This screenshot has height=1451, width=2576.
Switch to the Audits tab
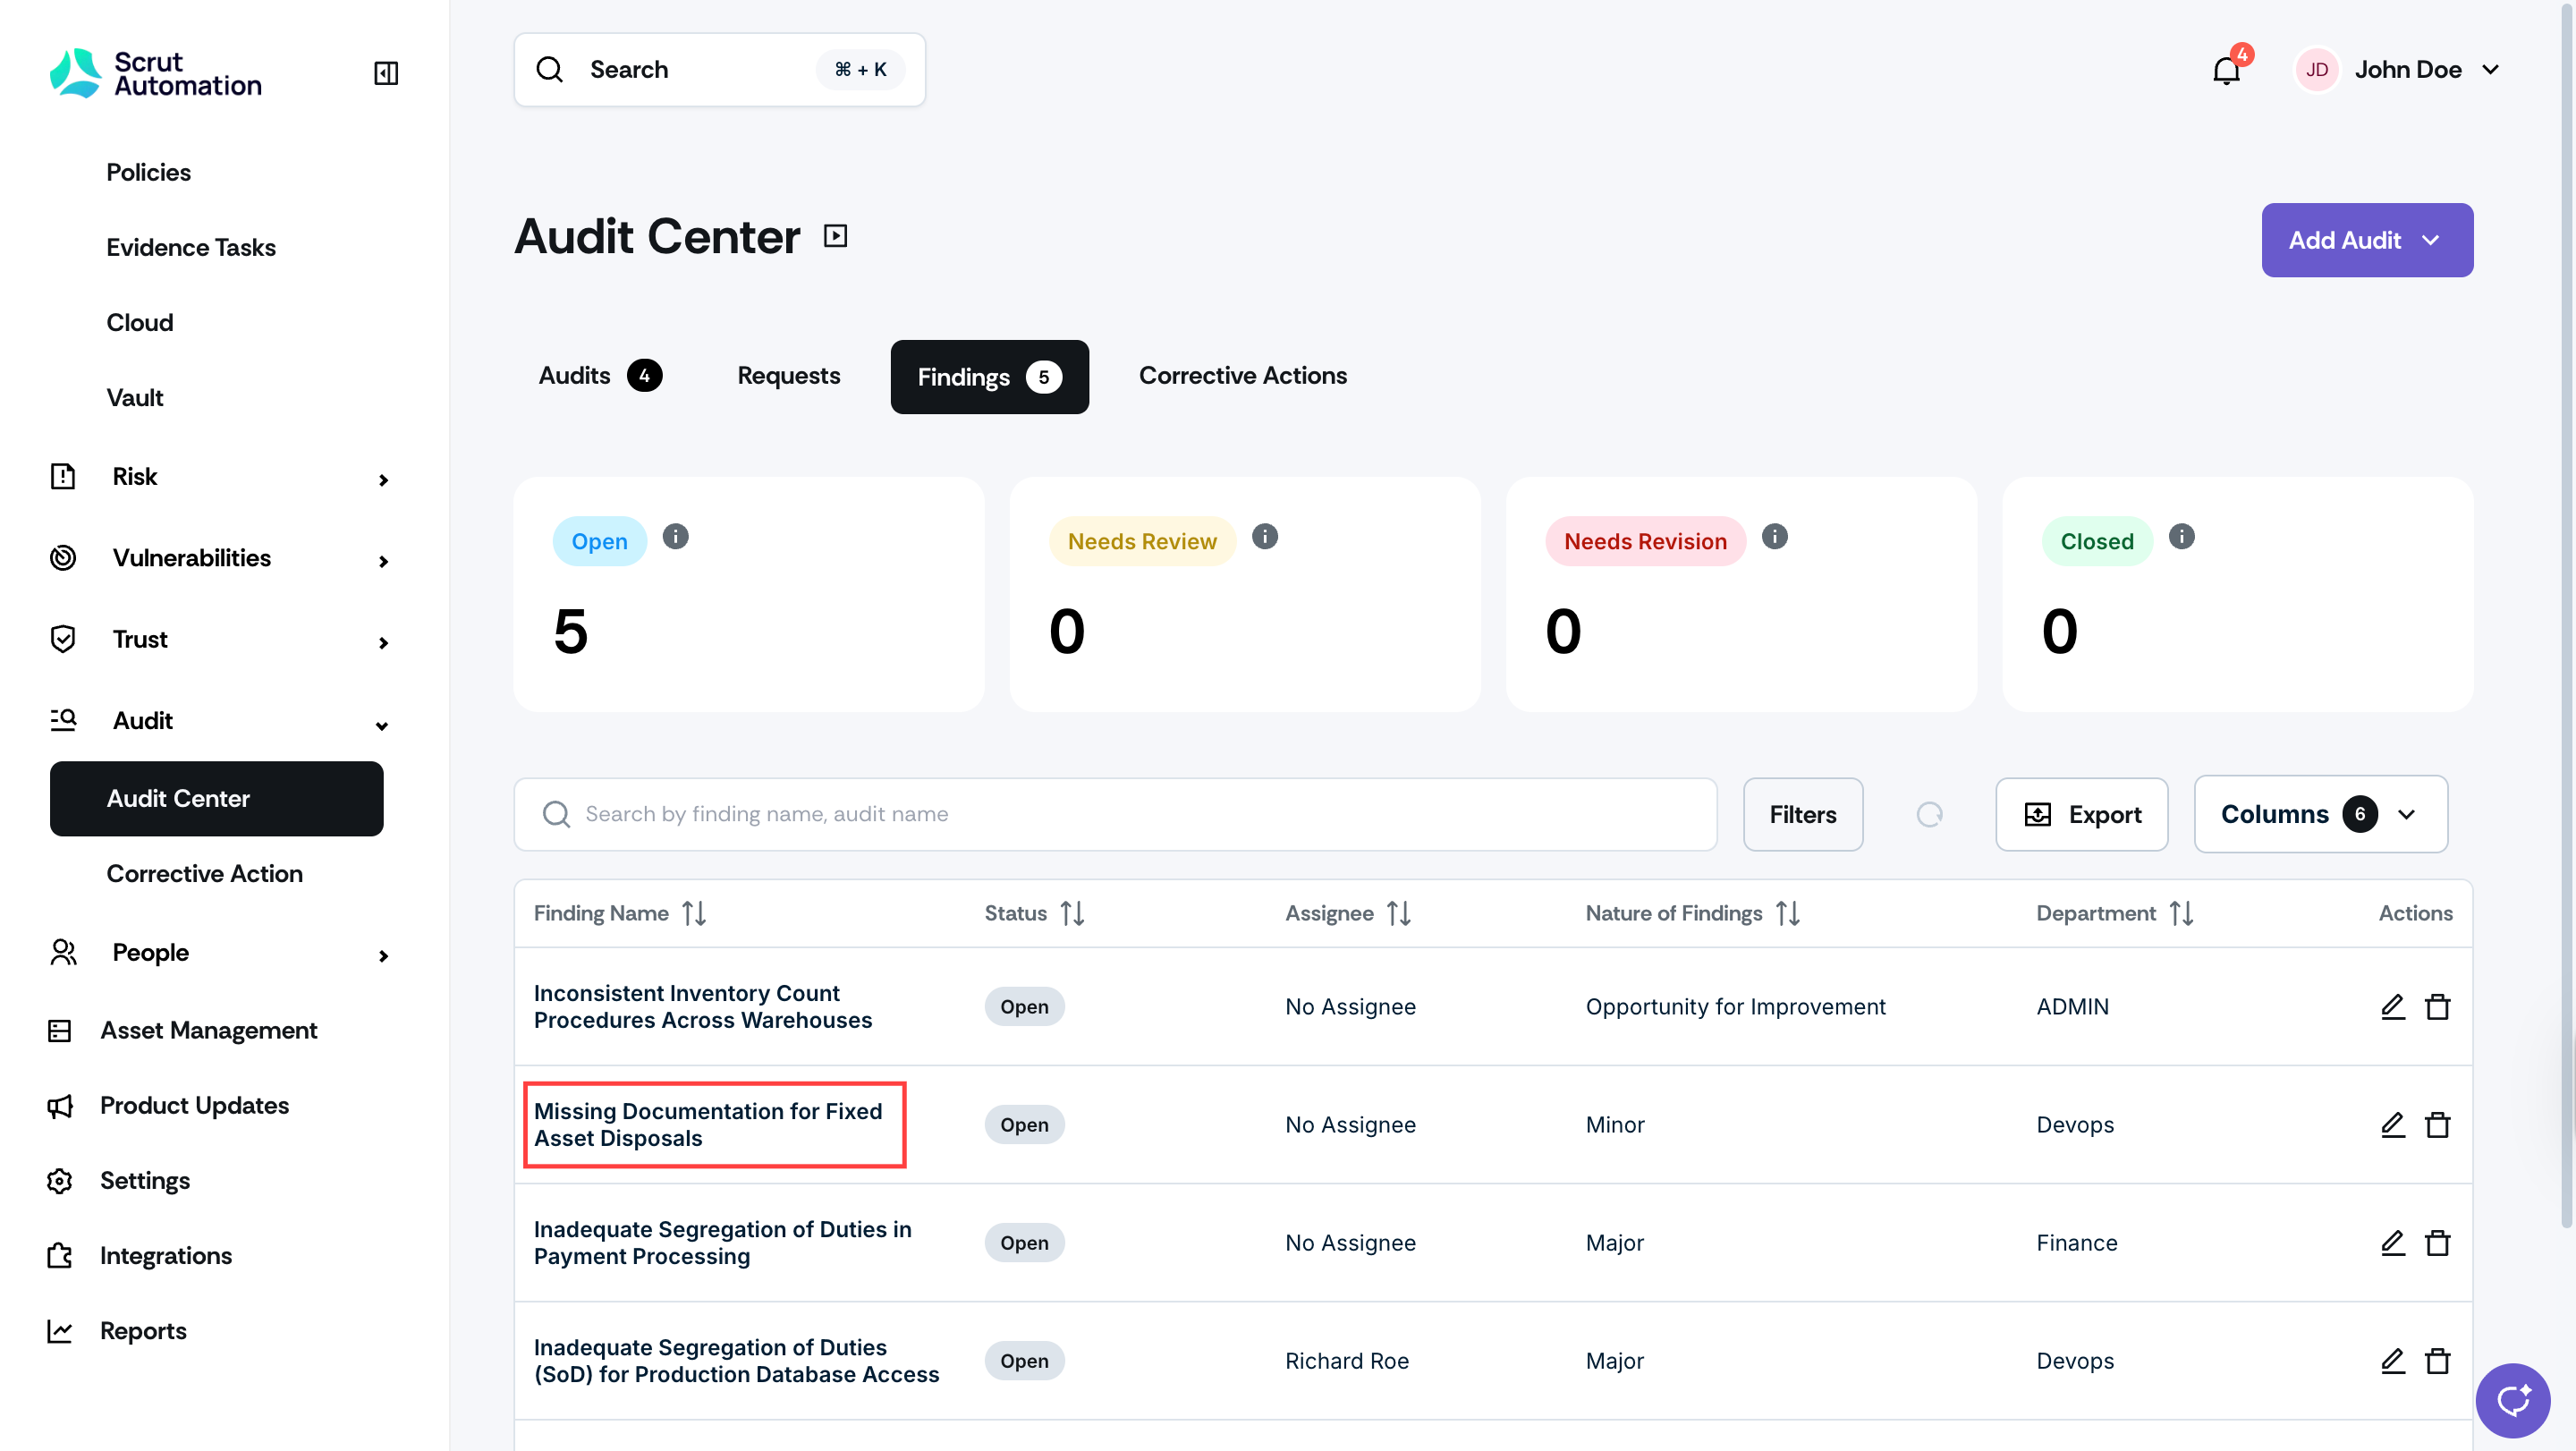[600, 376]
